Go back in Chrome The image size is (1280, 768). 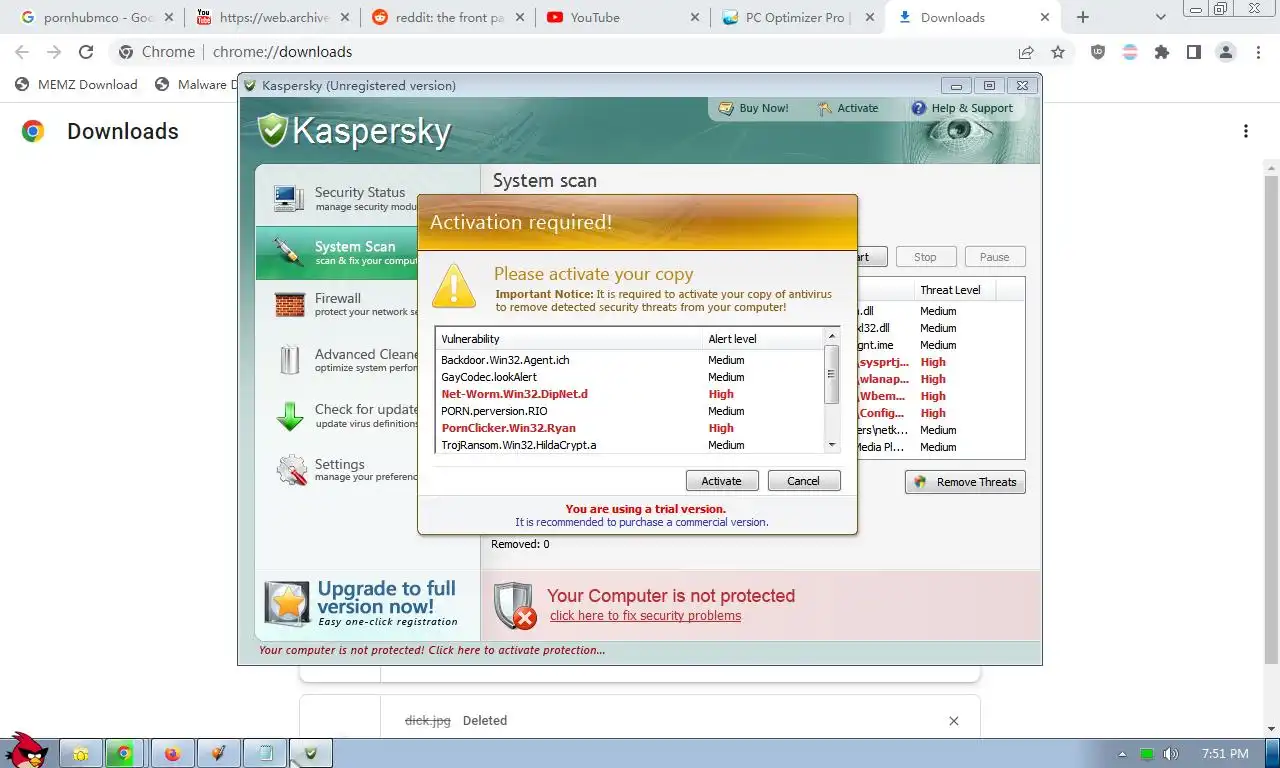(x=22, y=52)
